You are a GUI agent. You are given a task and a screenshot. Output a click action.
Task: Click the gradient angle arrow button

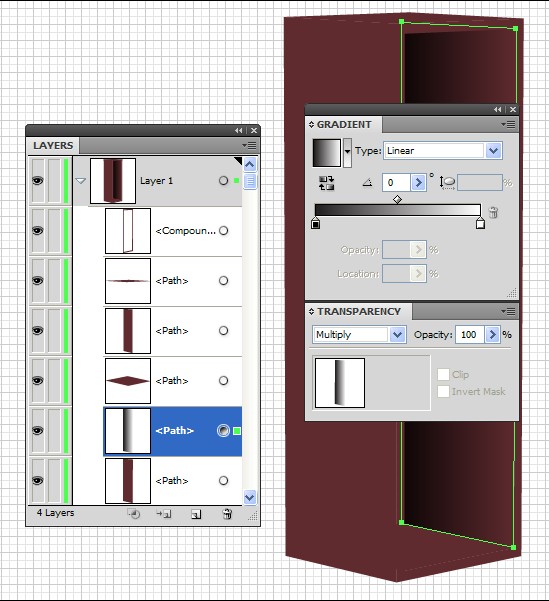pos(418,182)
